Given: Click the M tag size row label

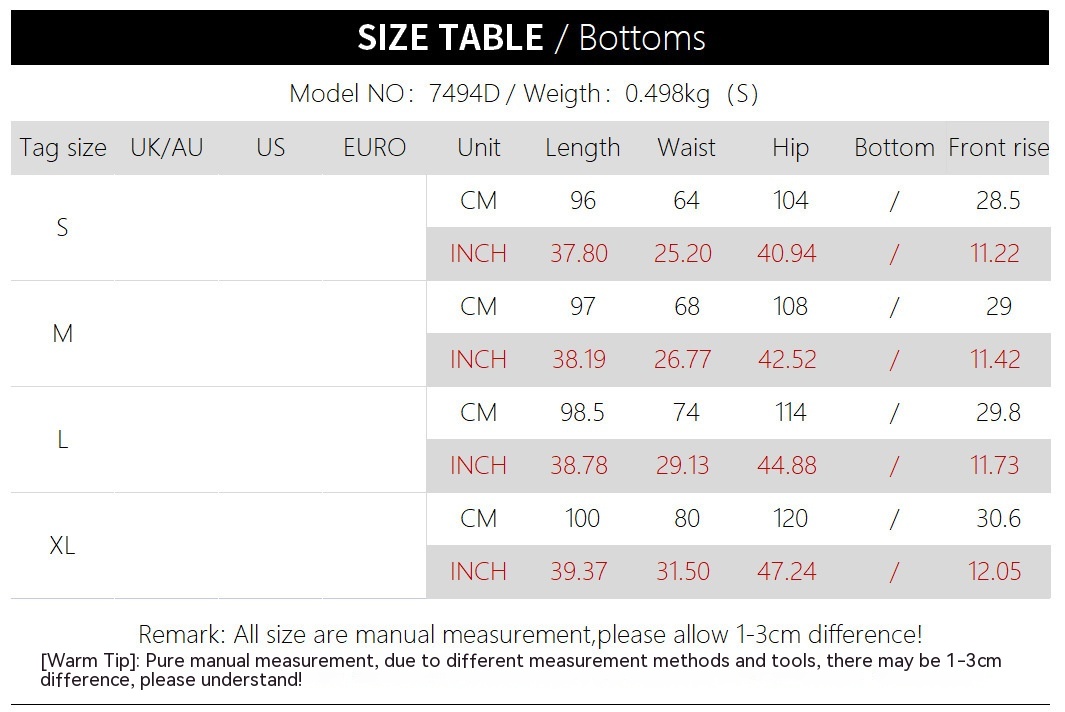Looking at the screenshot, I should pos(62,334).
